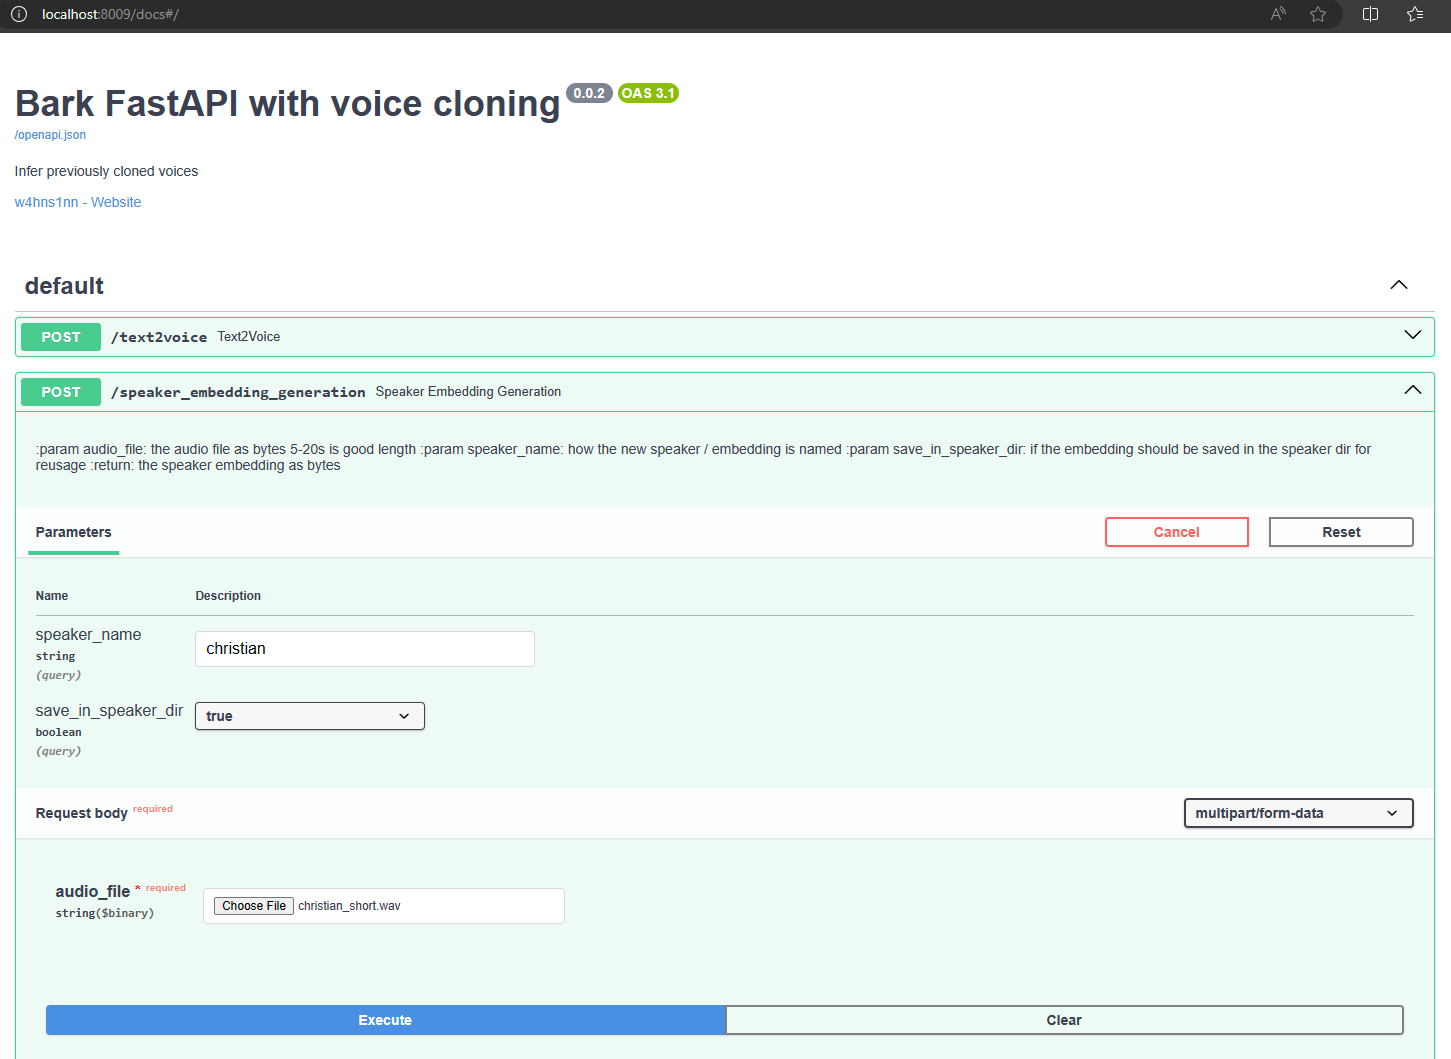
Task: Collapse the /speaker_embedding_generation chevron
Action: pos(1413,390)
